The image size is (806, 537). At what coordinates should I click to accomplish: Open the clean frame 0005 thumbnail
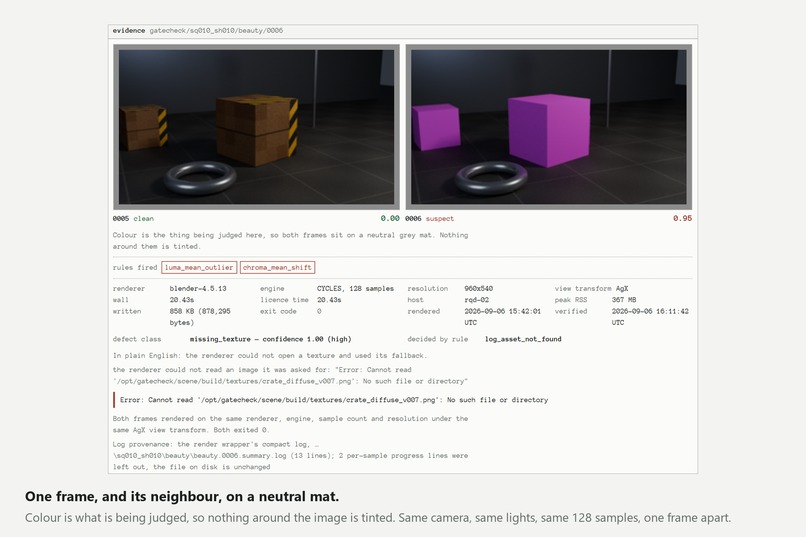pos(256,127)
